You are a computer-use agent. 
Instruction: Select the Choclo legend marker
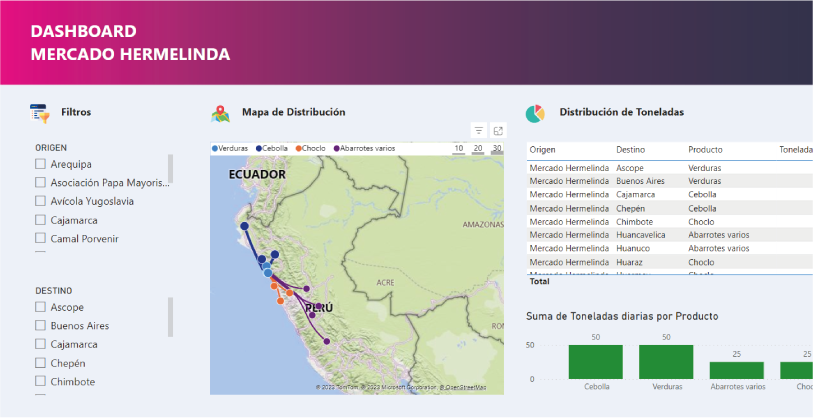point(299,148)
